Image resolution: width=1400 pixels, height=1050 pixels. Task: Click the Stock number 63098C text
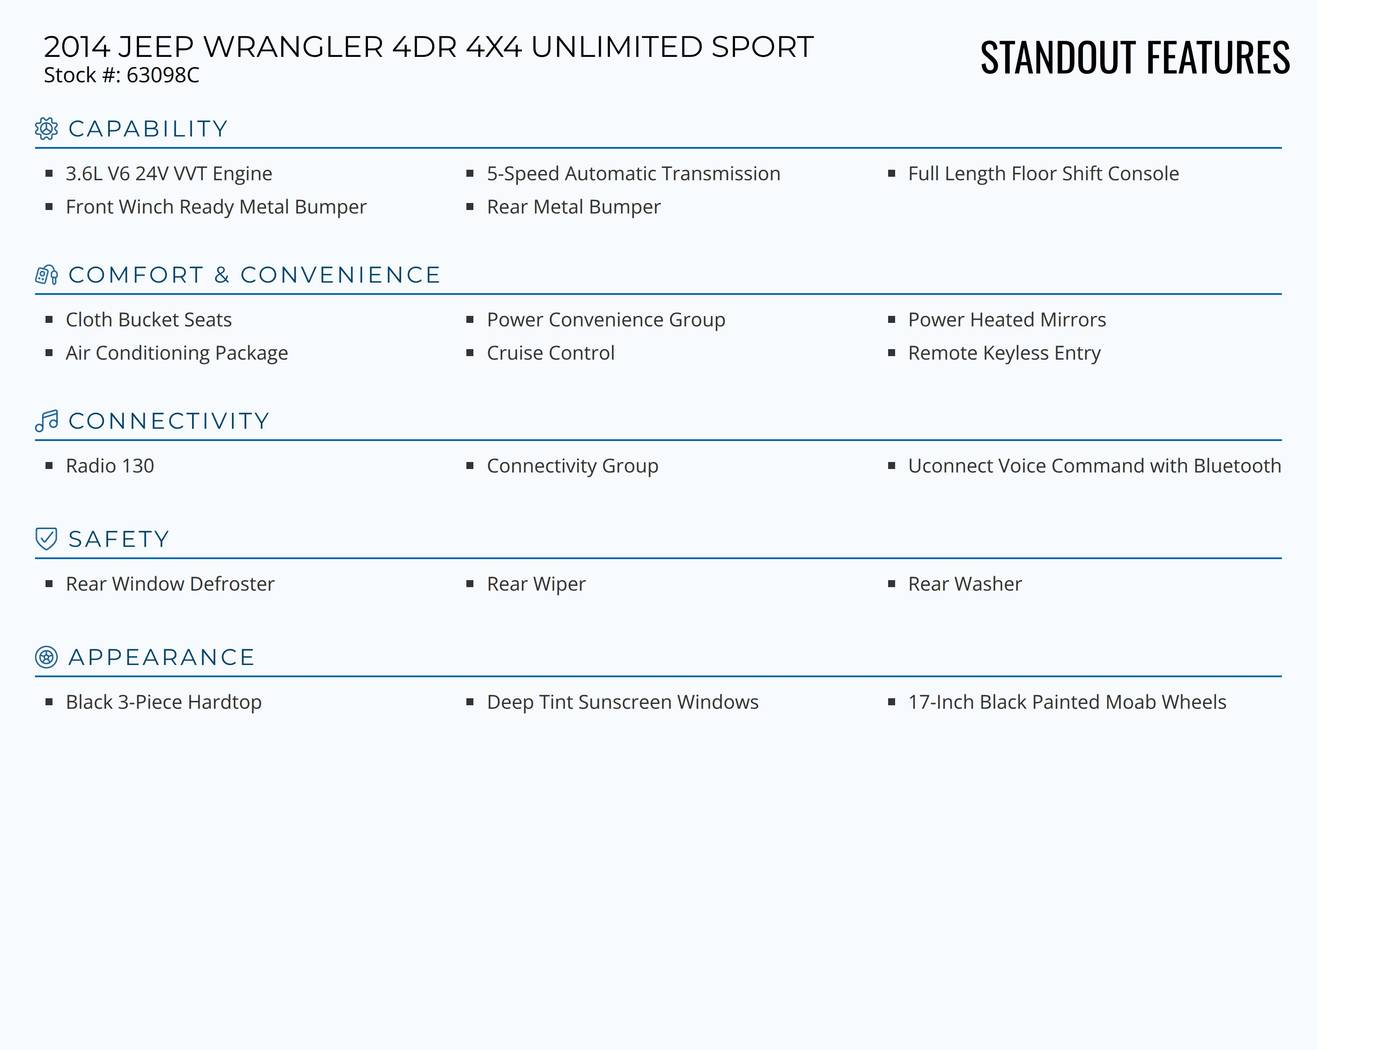tap(122, 75)
